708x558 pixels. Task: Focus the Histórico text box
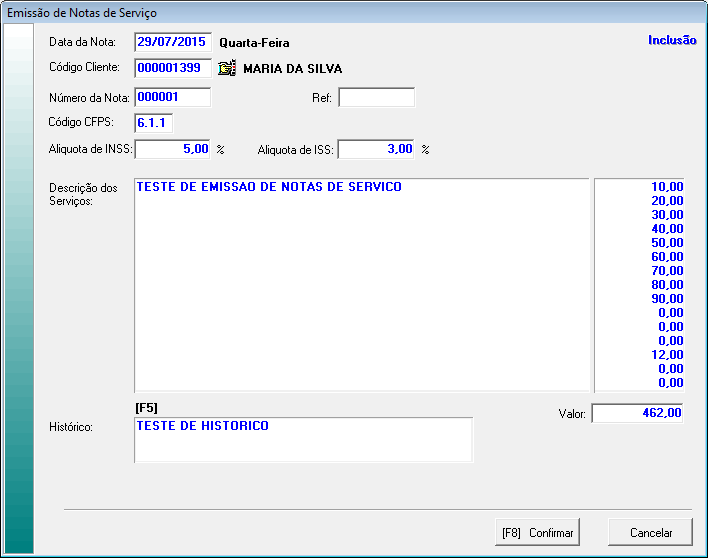pyautogui.click(x=302, y=440)
